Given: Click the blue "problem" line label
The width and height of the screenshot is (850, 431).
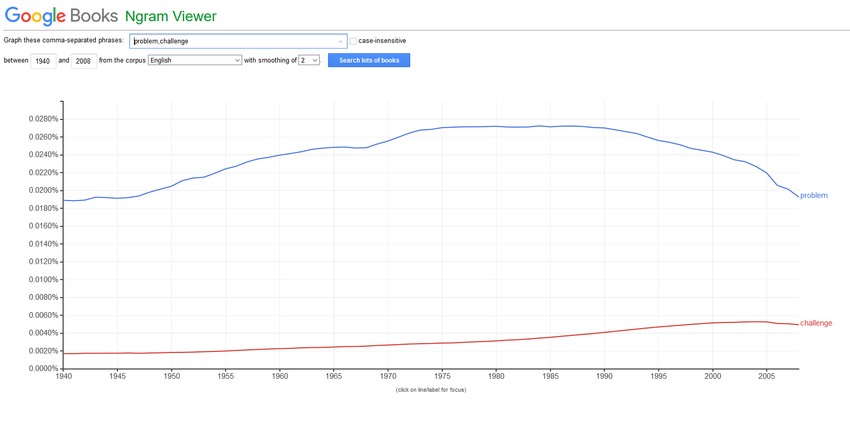Looking at the screenshot, I should pos(814,196).
